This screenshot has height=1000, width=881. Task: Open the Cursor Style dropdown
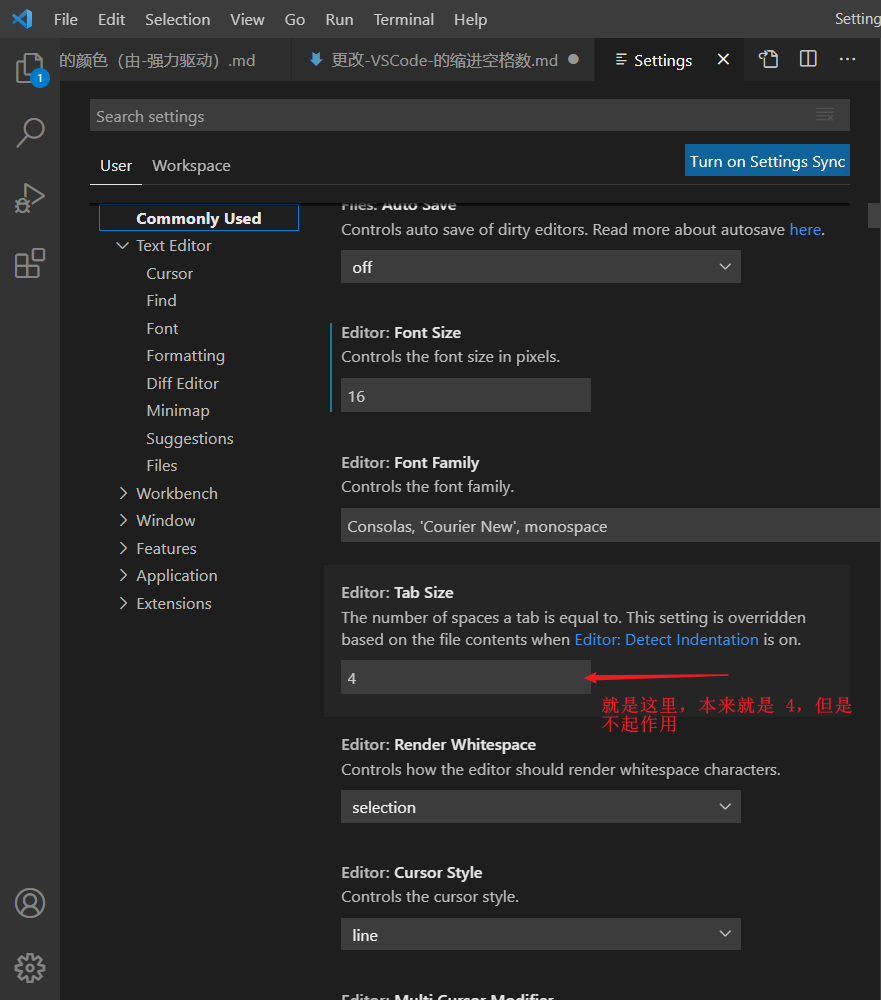click(540, 935)
